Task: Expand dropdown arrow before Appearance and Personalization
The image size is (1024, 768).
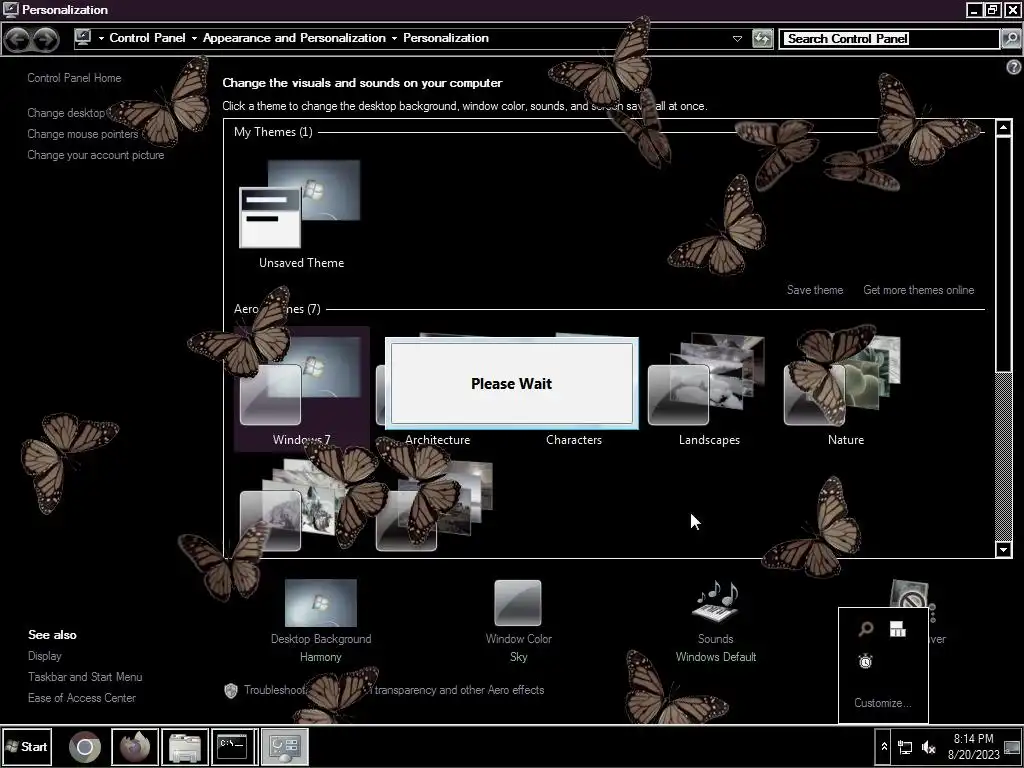Action: tap(194, 39)
